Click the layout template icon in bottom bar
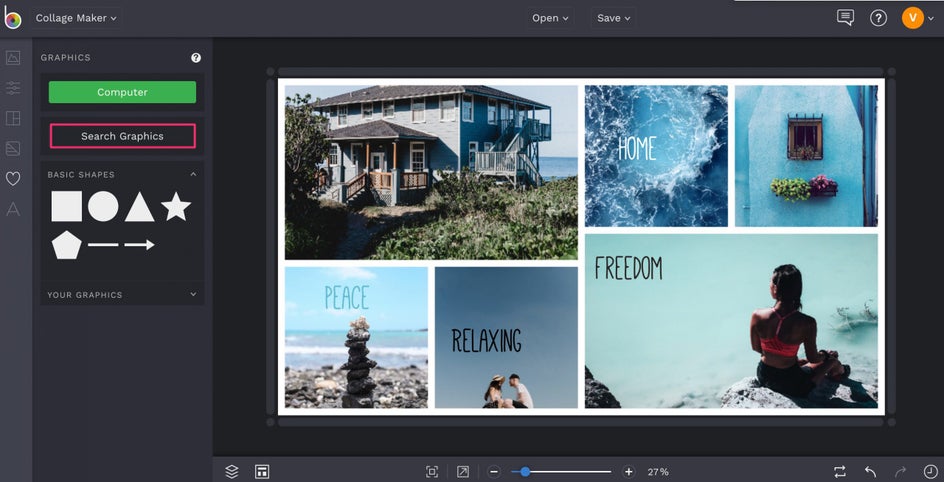 click(262, 472)
